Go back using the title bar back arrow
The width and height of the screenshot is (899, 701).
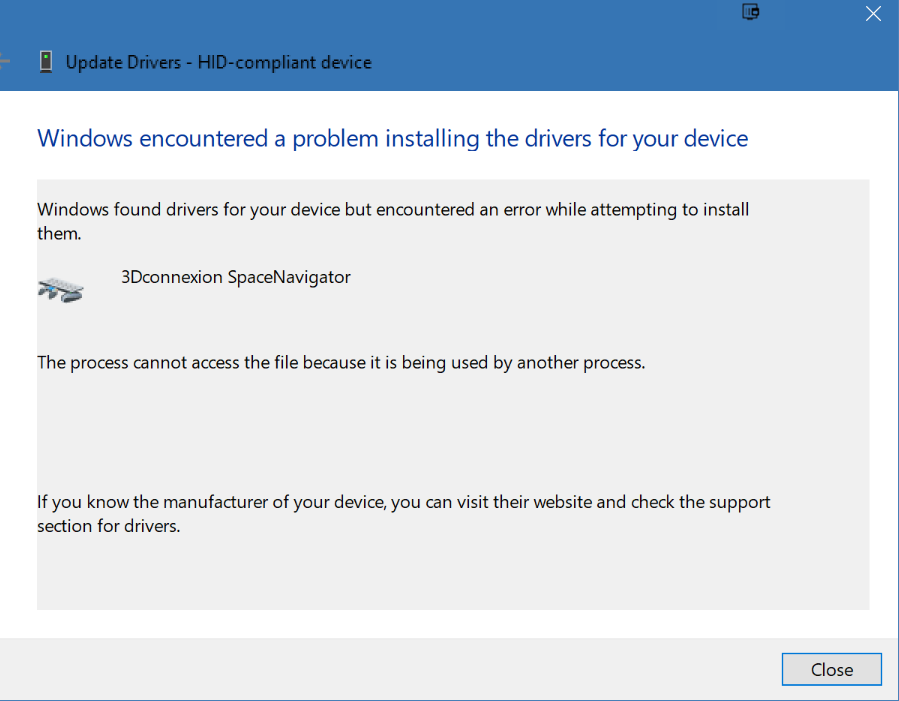pos(5,61)
